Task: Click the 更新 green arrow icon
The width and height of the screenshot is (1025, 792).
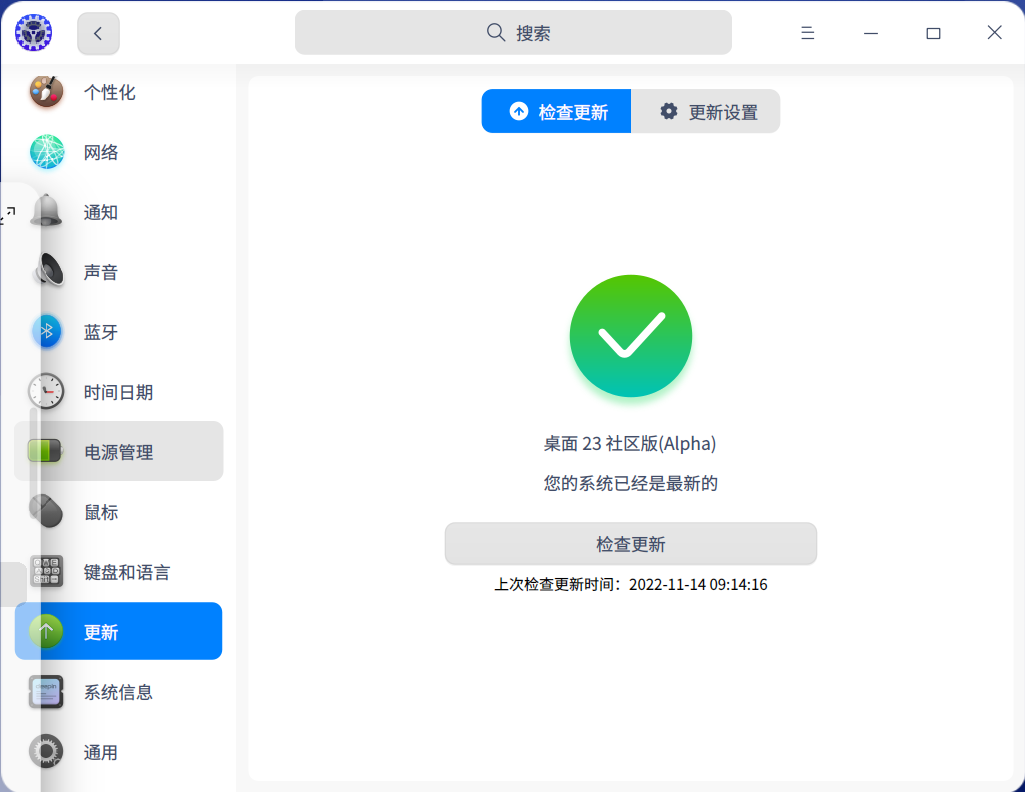Action: click(x=46, y=631)
